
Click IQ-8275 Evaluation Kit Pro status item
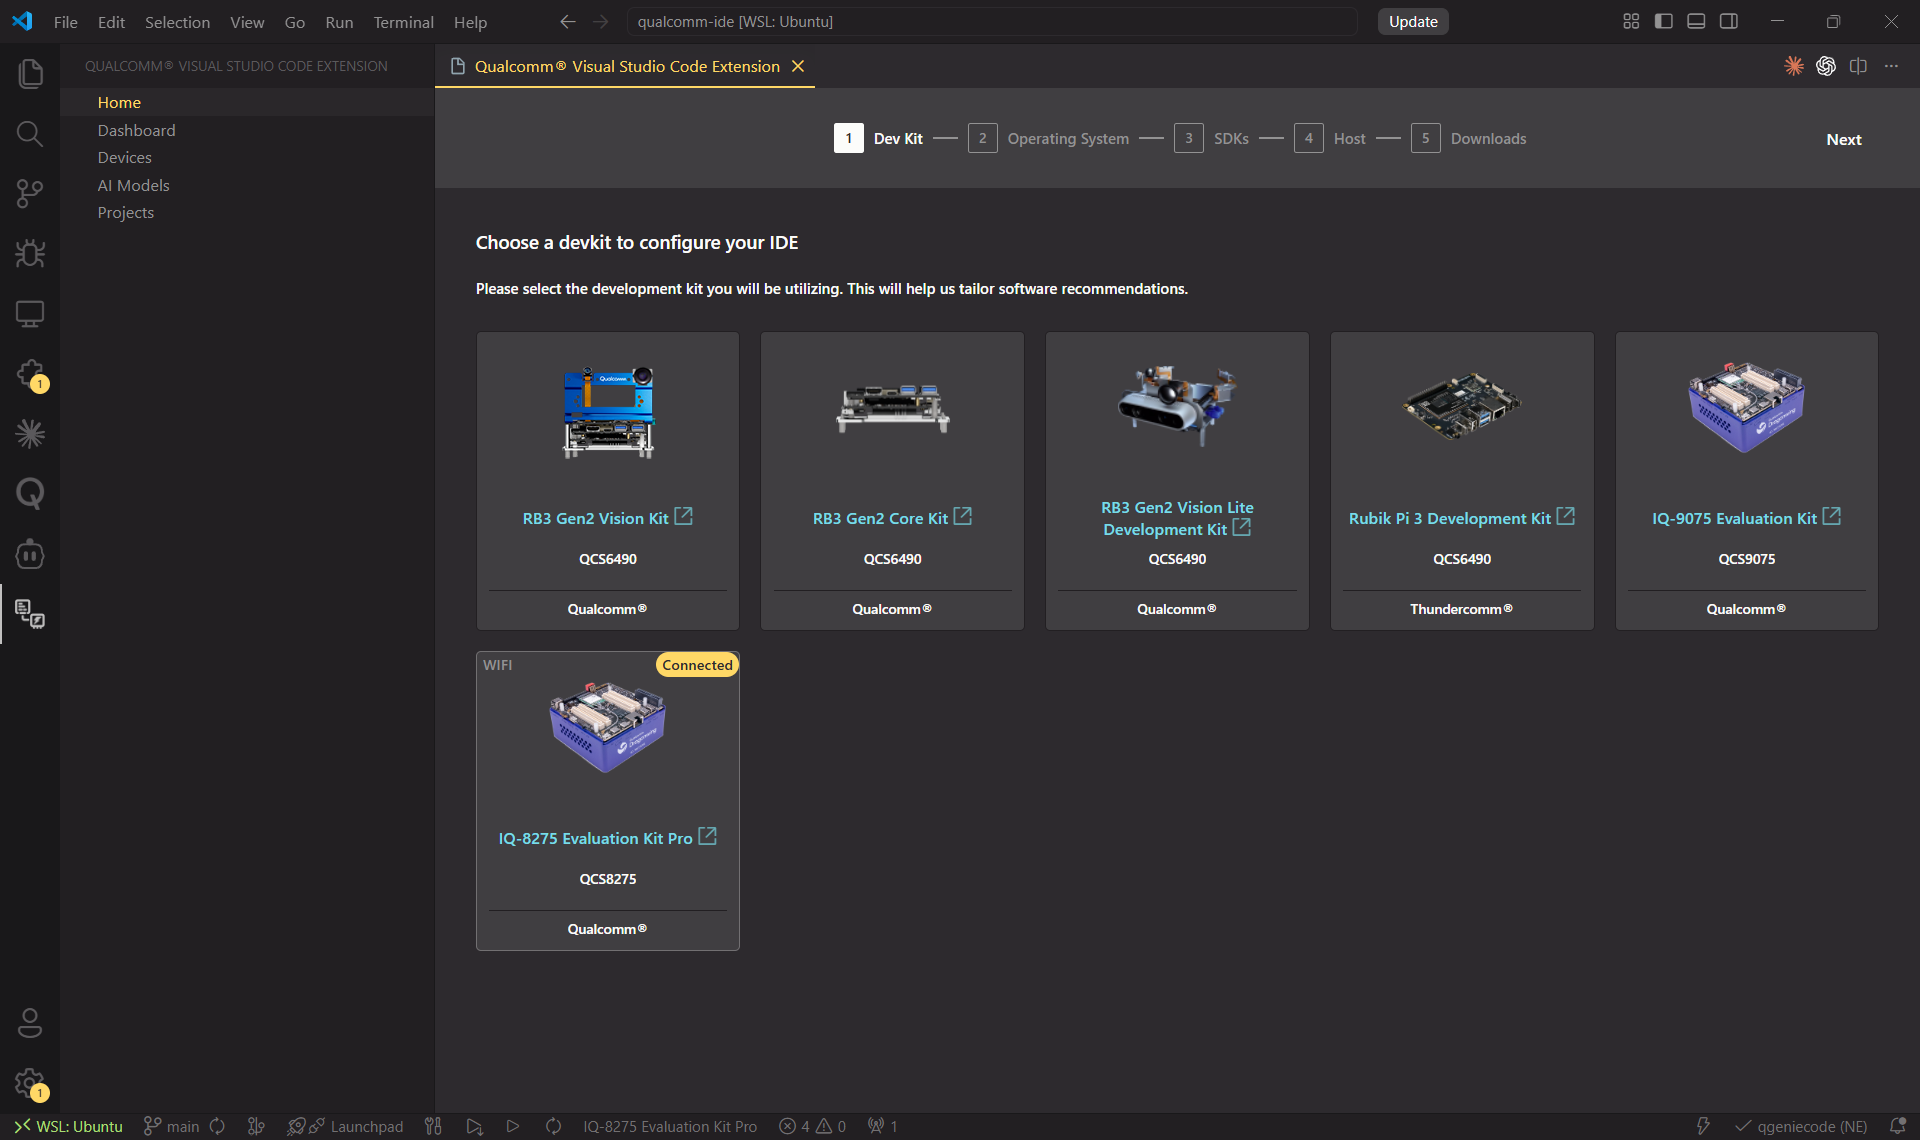pos(670,1126)
